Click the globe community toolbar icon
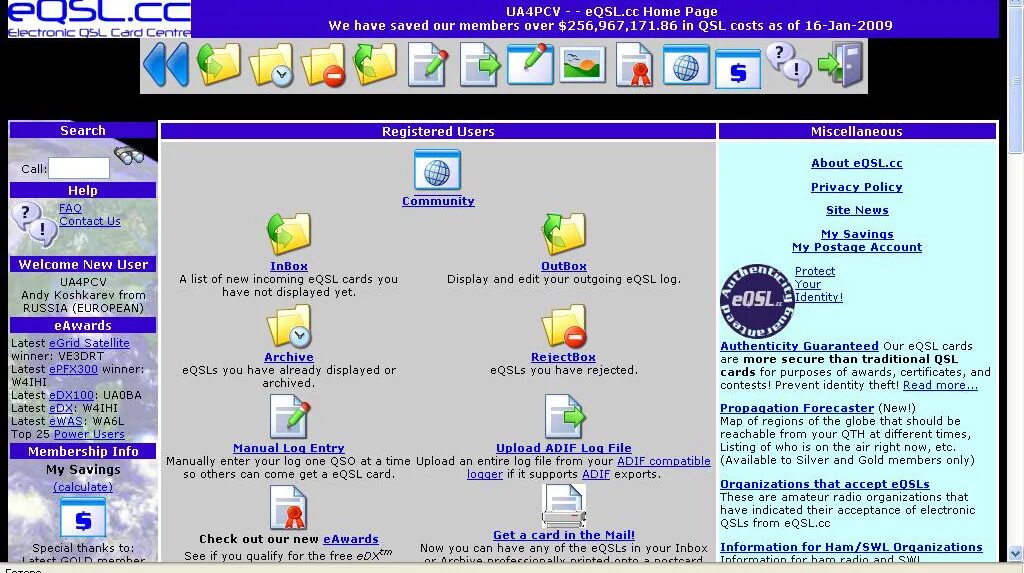1024x573 pixels. 686,65
